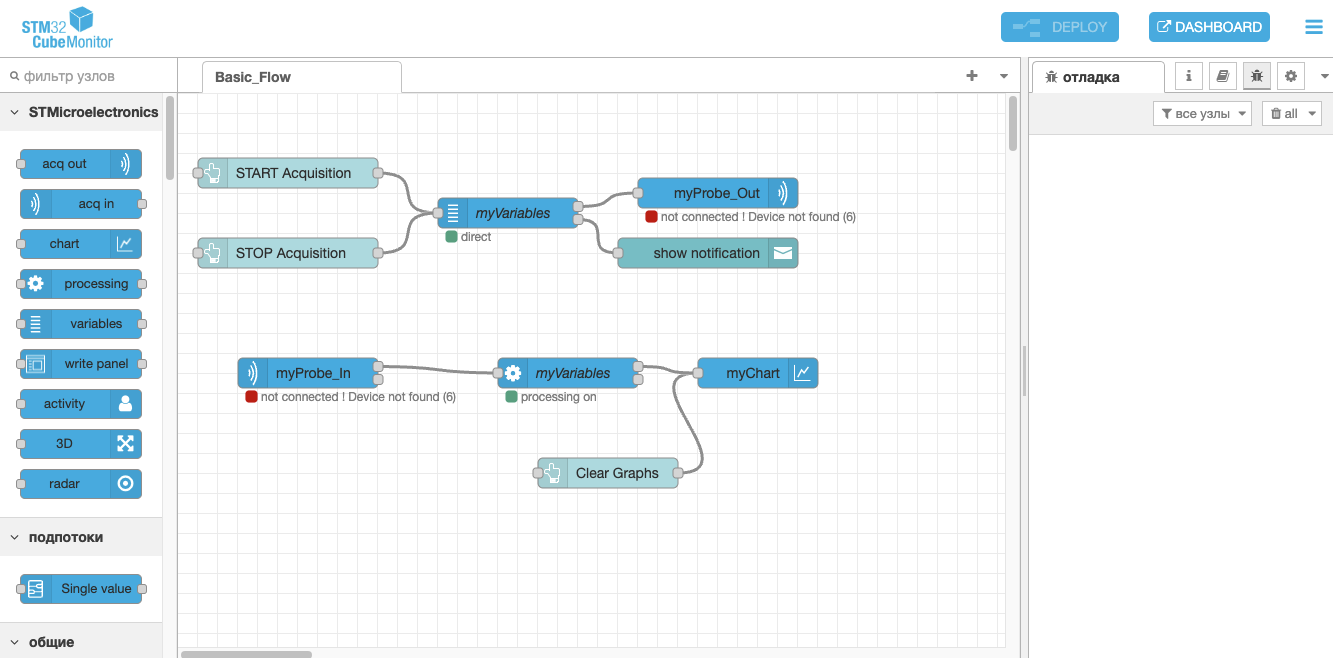Select the Clear Graphs node
Viewport: 1333px width, 658px height.
[x=608, y=473]
